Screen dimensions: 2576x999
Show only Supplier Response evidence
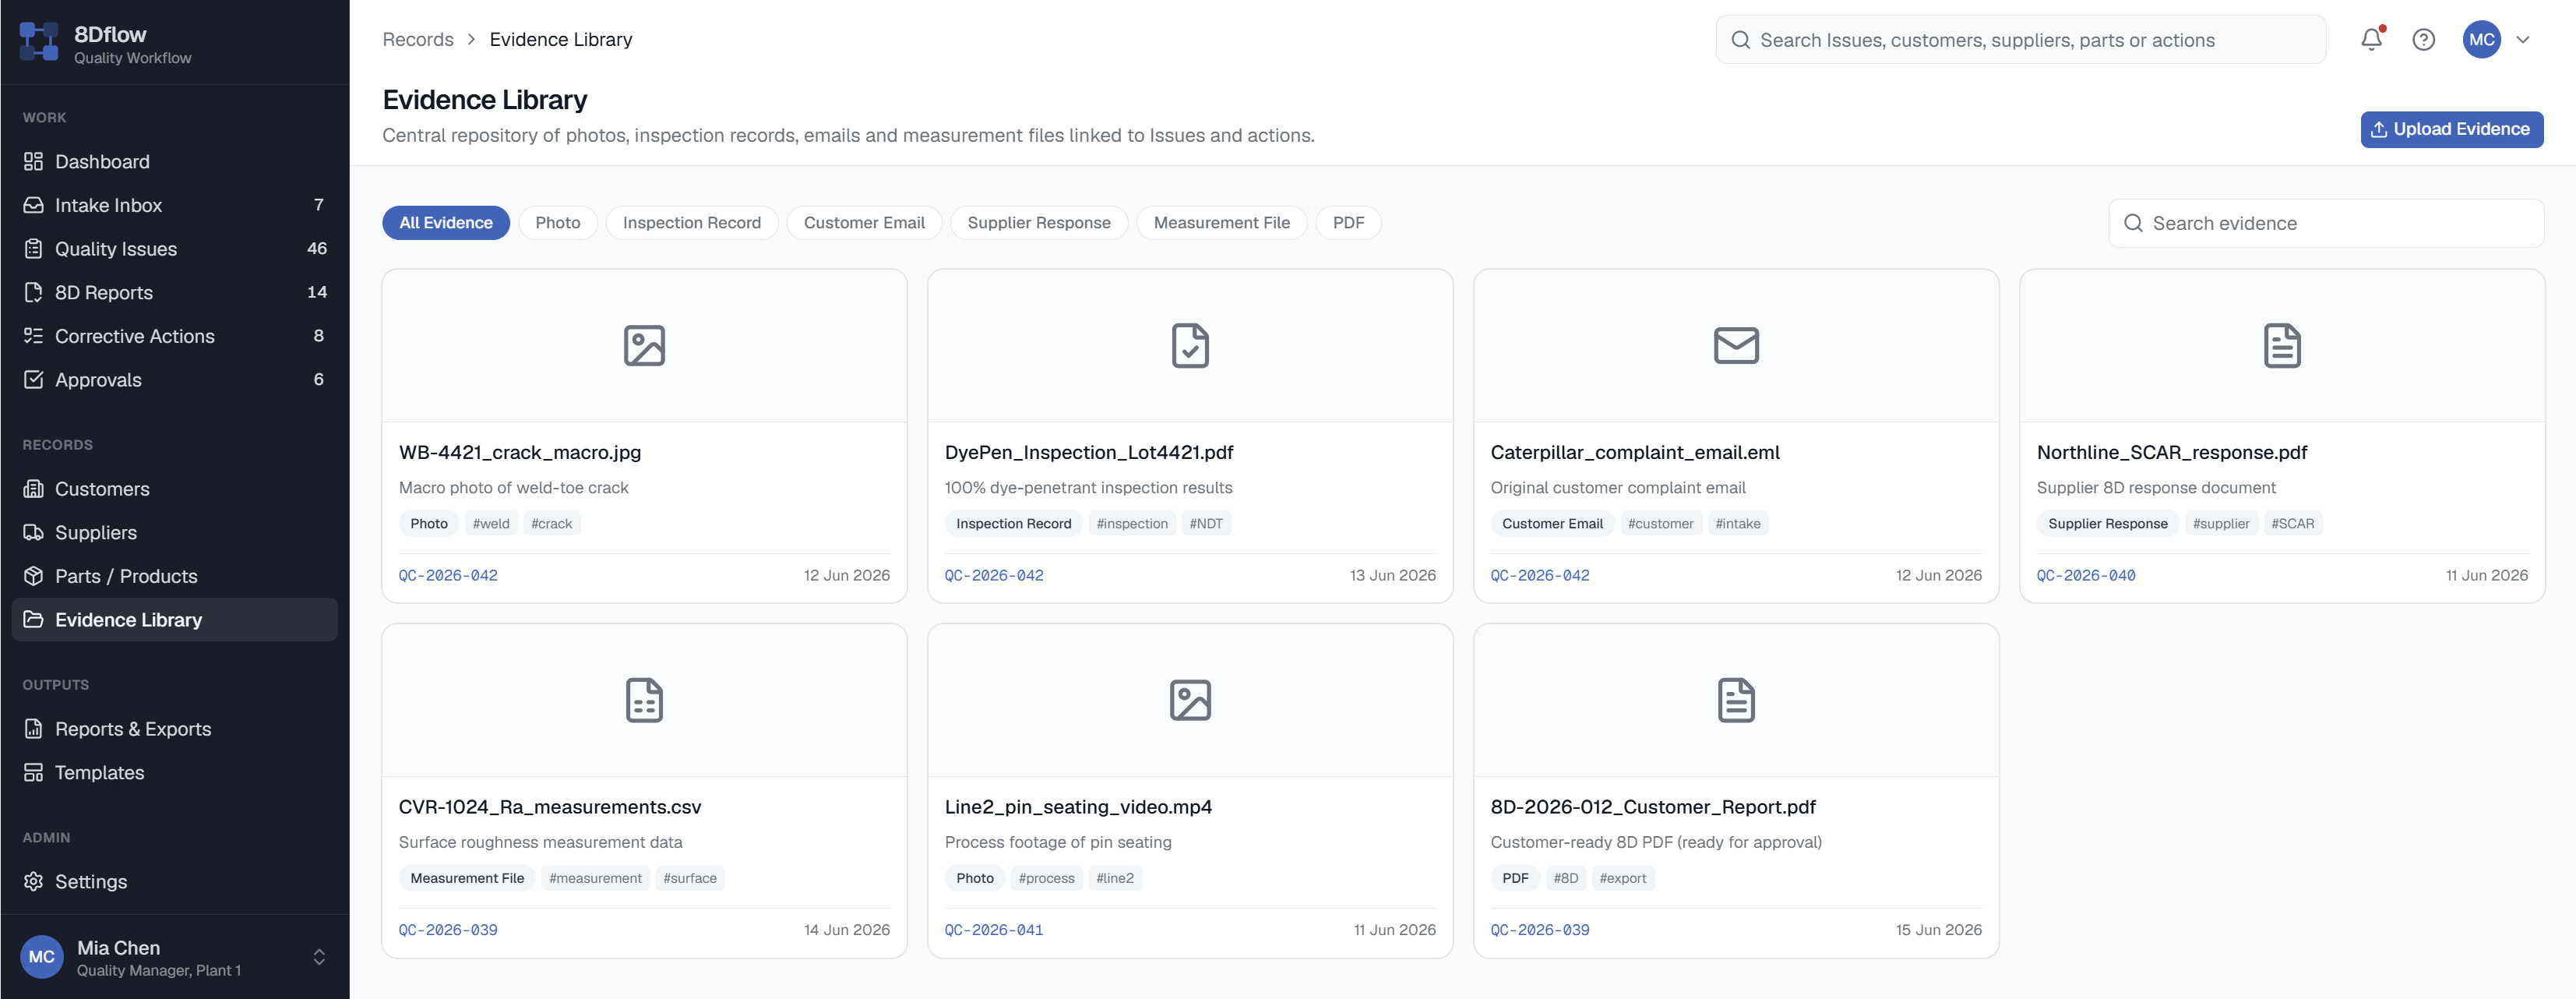[1038, 223]
